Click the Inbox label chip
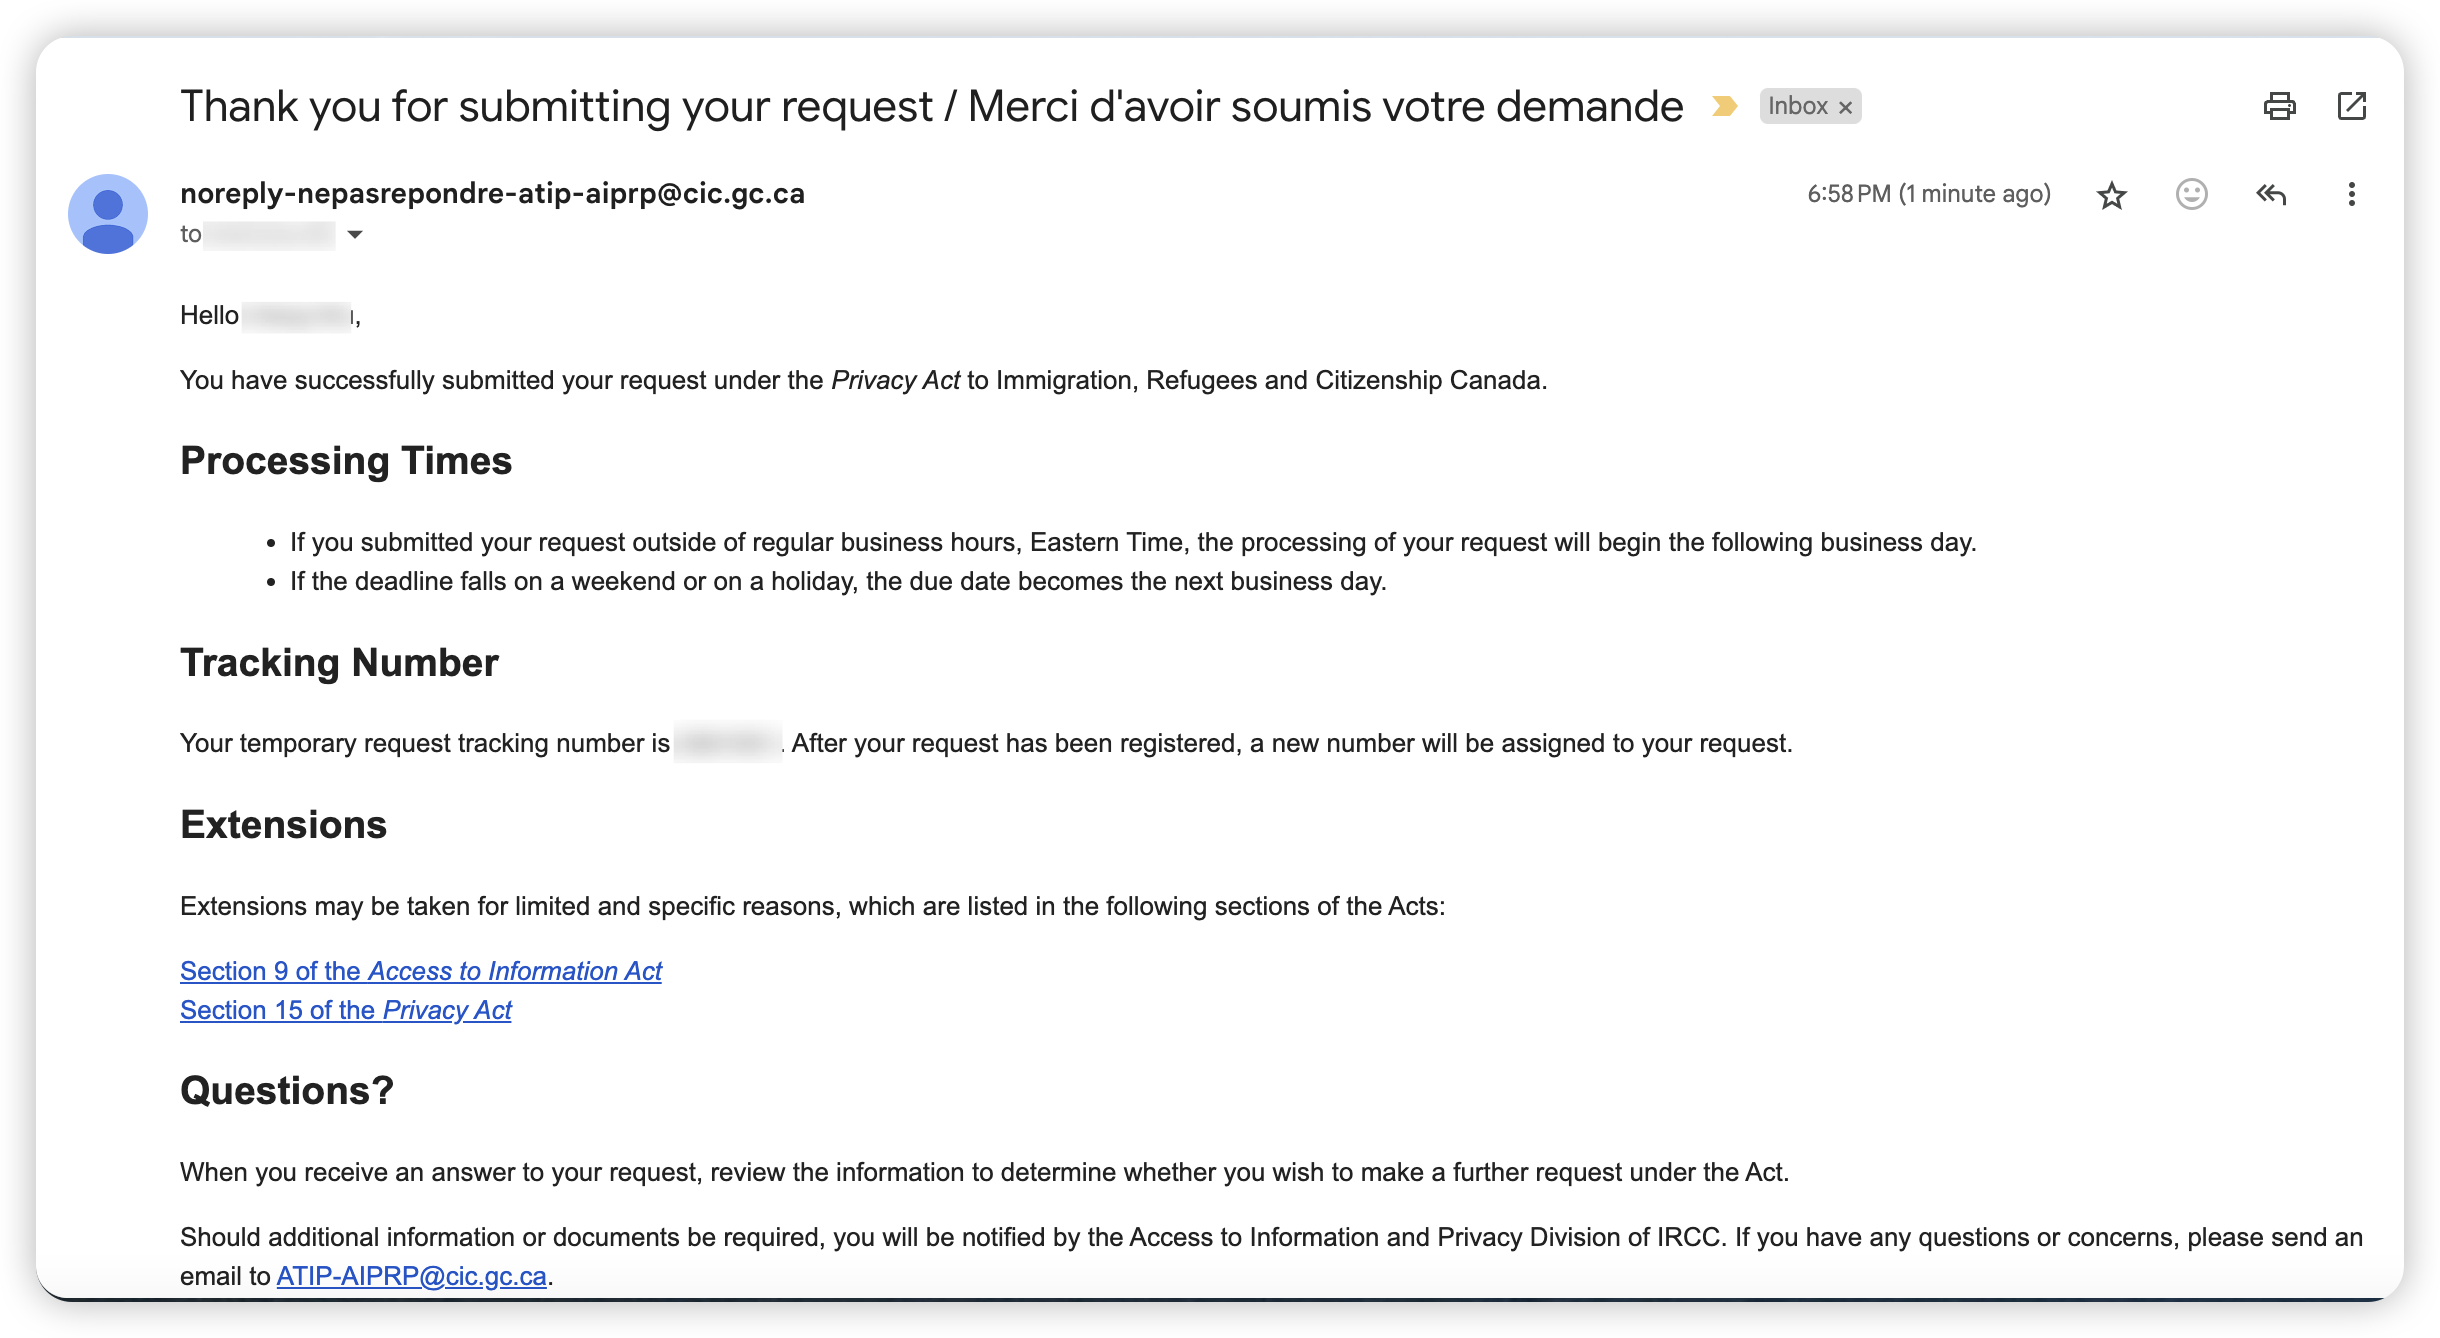 pos(1797,106)
